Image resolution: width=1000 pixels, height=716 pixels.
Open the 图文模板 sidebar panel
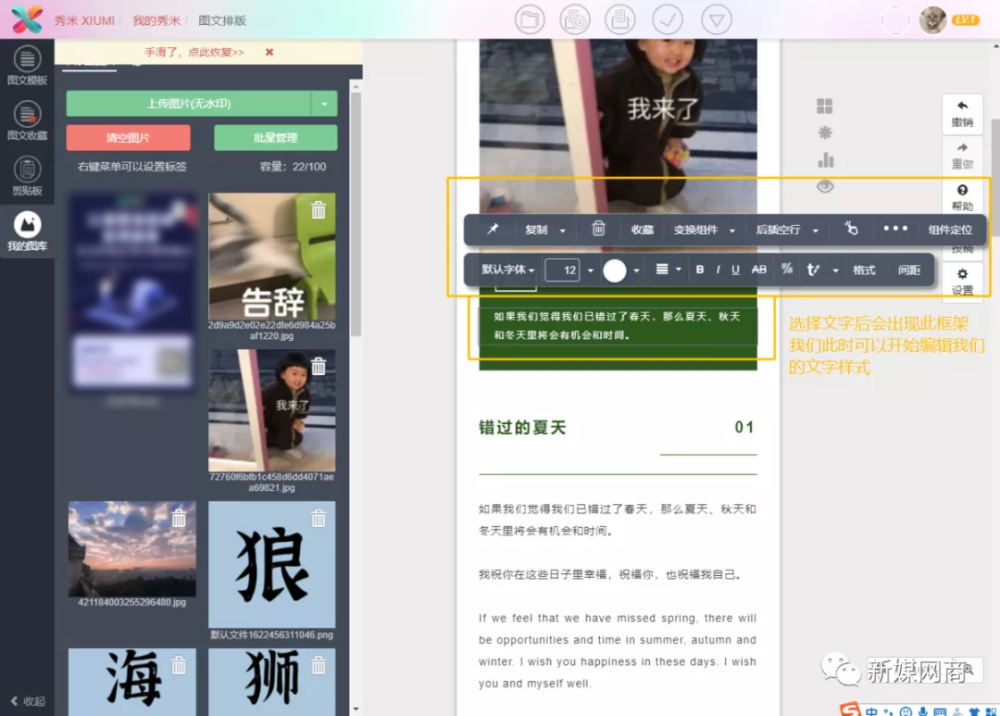(x=27, y=66)
